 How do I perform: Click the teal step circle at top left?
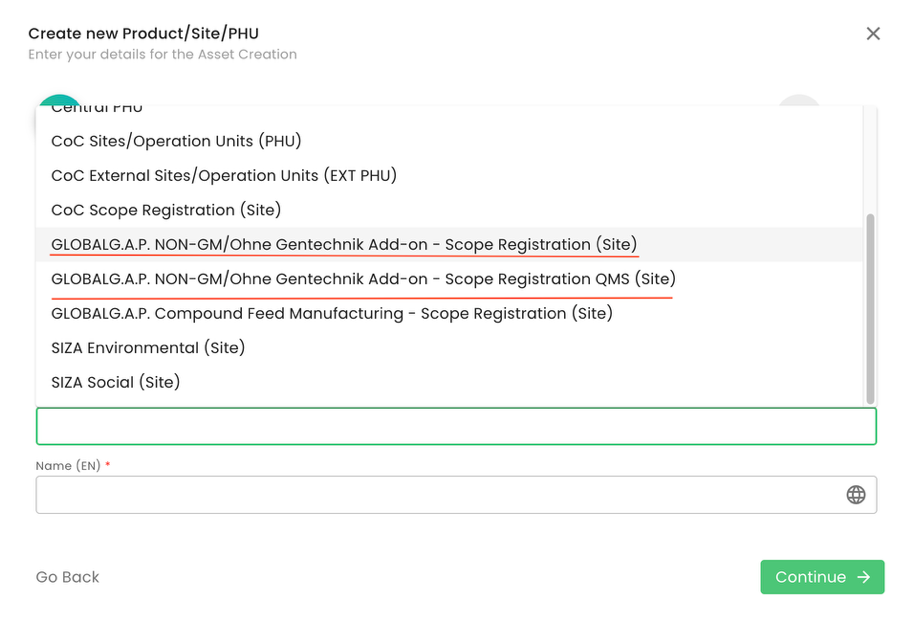(59, 100)
